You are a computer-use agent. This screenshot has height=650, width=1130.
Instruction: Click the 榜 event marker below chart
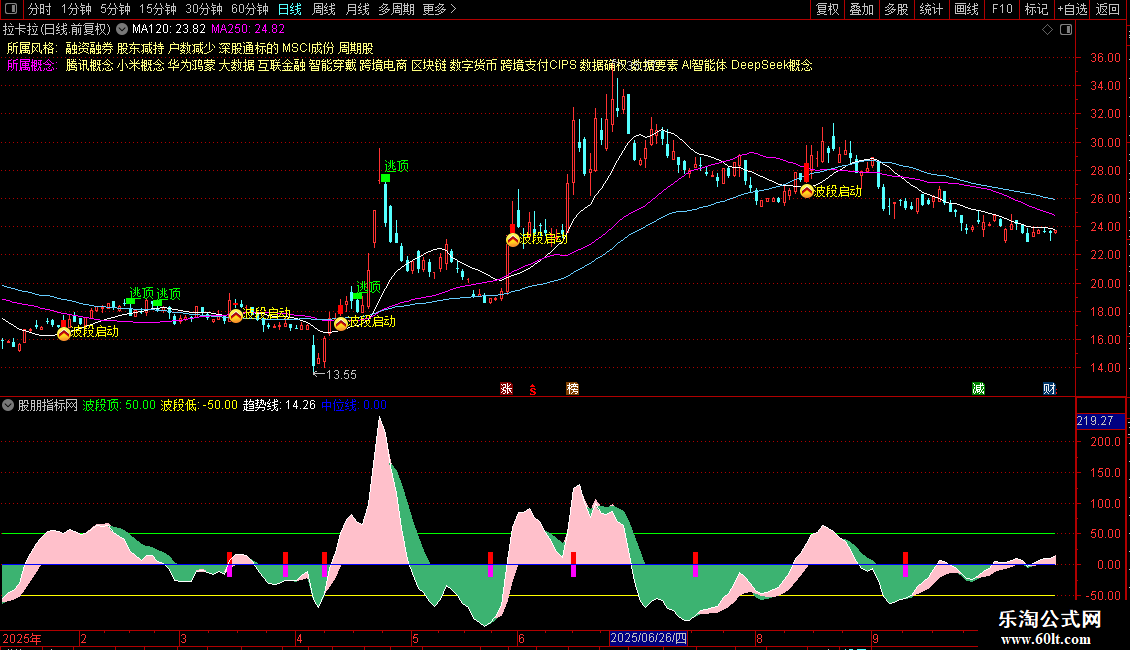pos(572,388)
